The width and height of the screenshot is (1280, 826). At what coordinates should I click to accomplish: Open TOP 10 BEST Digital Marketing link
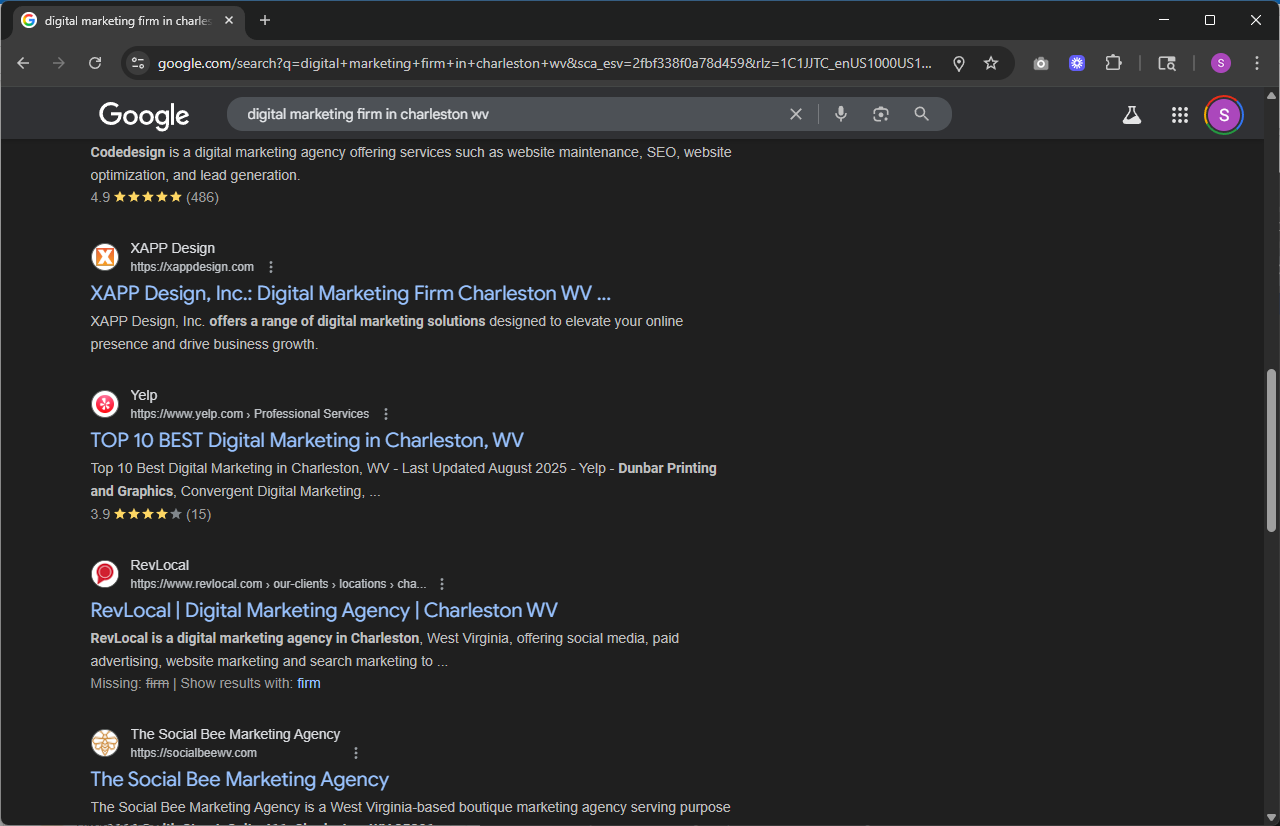click(307, 440)
